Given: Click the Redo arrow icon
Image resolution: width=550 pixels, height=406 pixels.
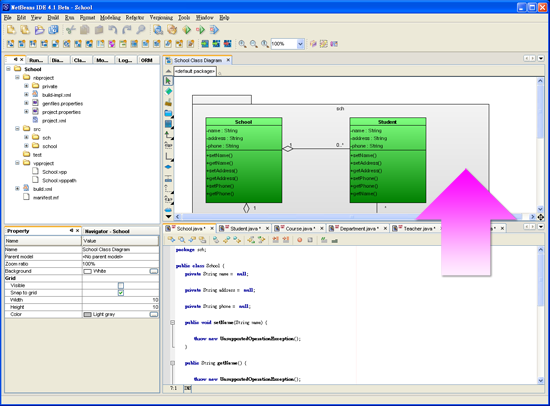Looking at the screenshot, I should click(x=127, y=30).
